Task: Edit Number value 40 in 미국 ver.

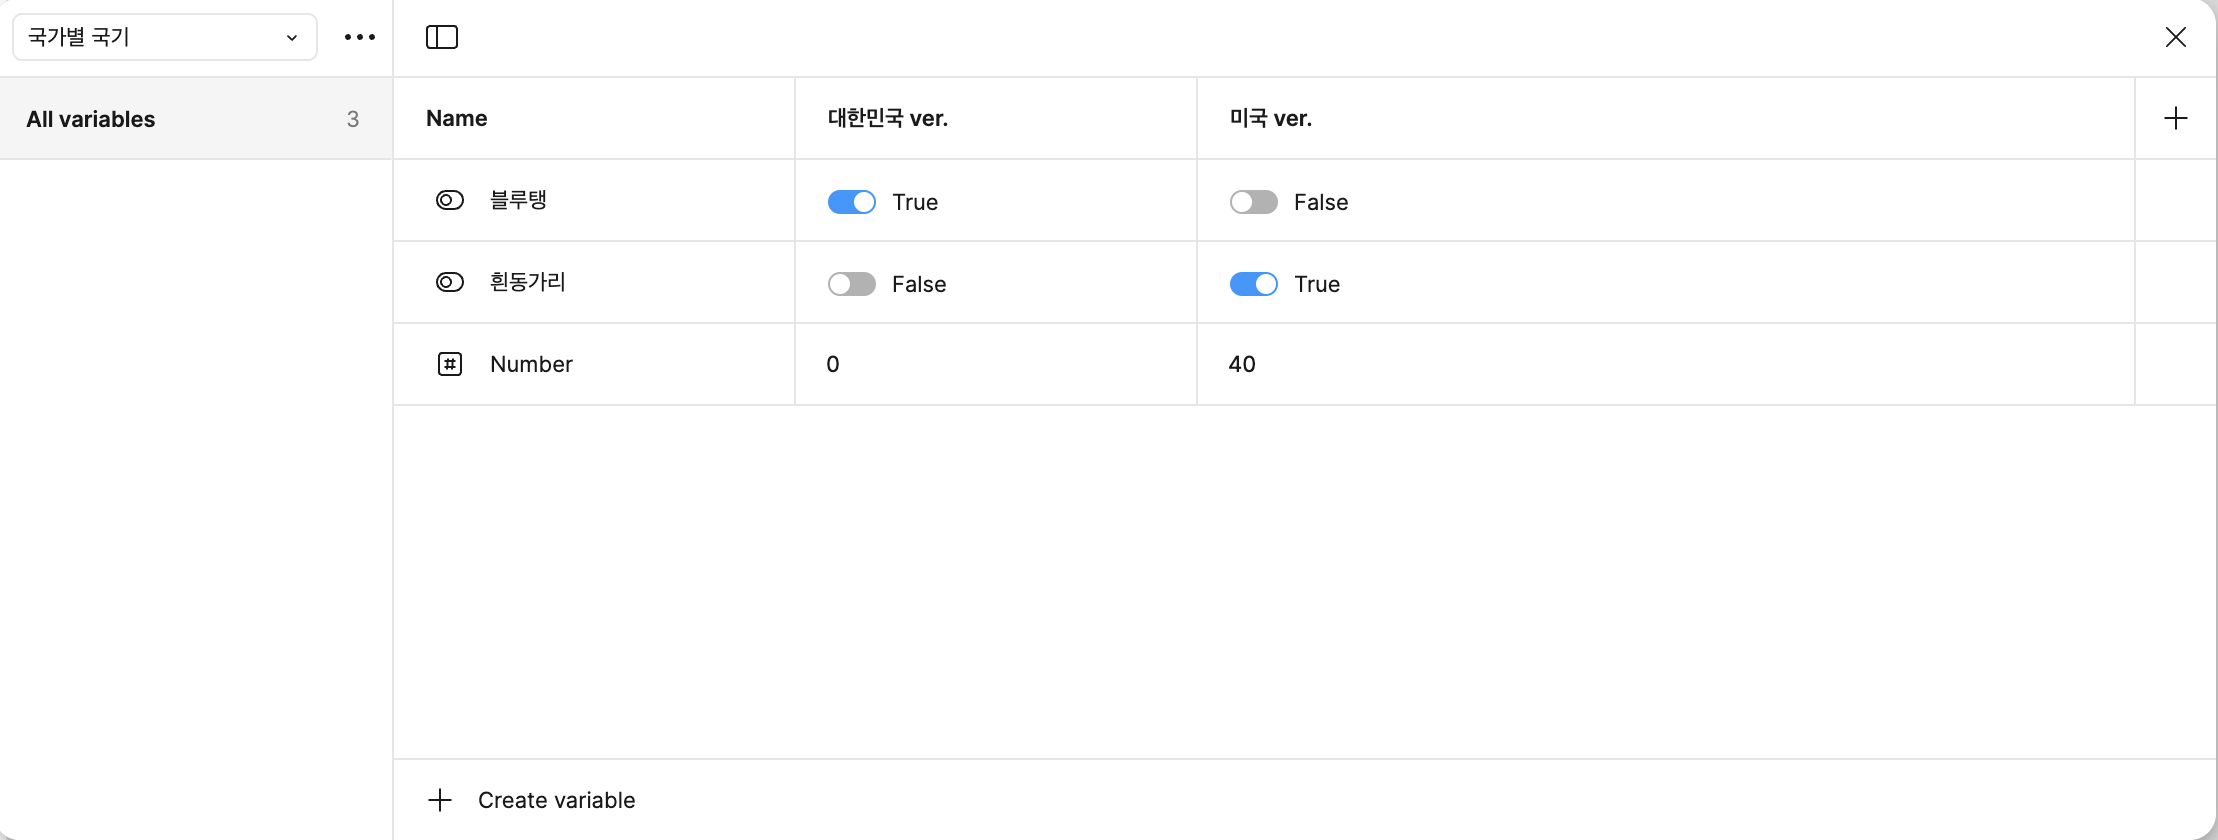Action: point(1242,364)
